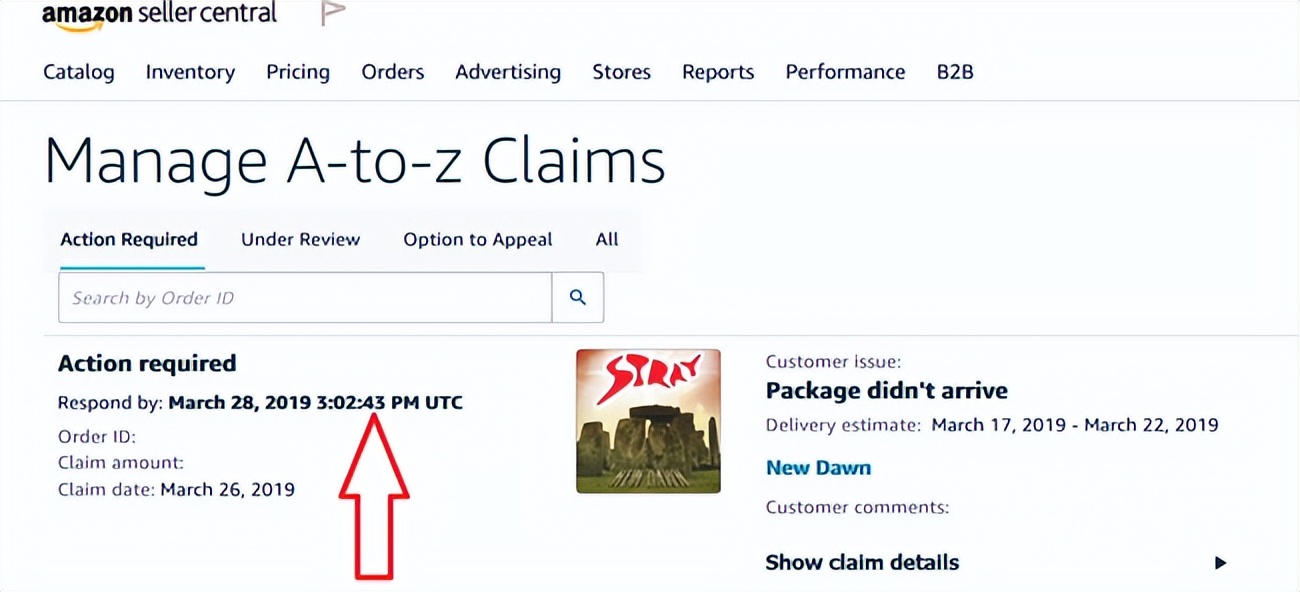Open the Performance menu
1300x592 pixels.
click(x=845, y=72)
